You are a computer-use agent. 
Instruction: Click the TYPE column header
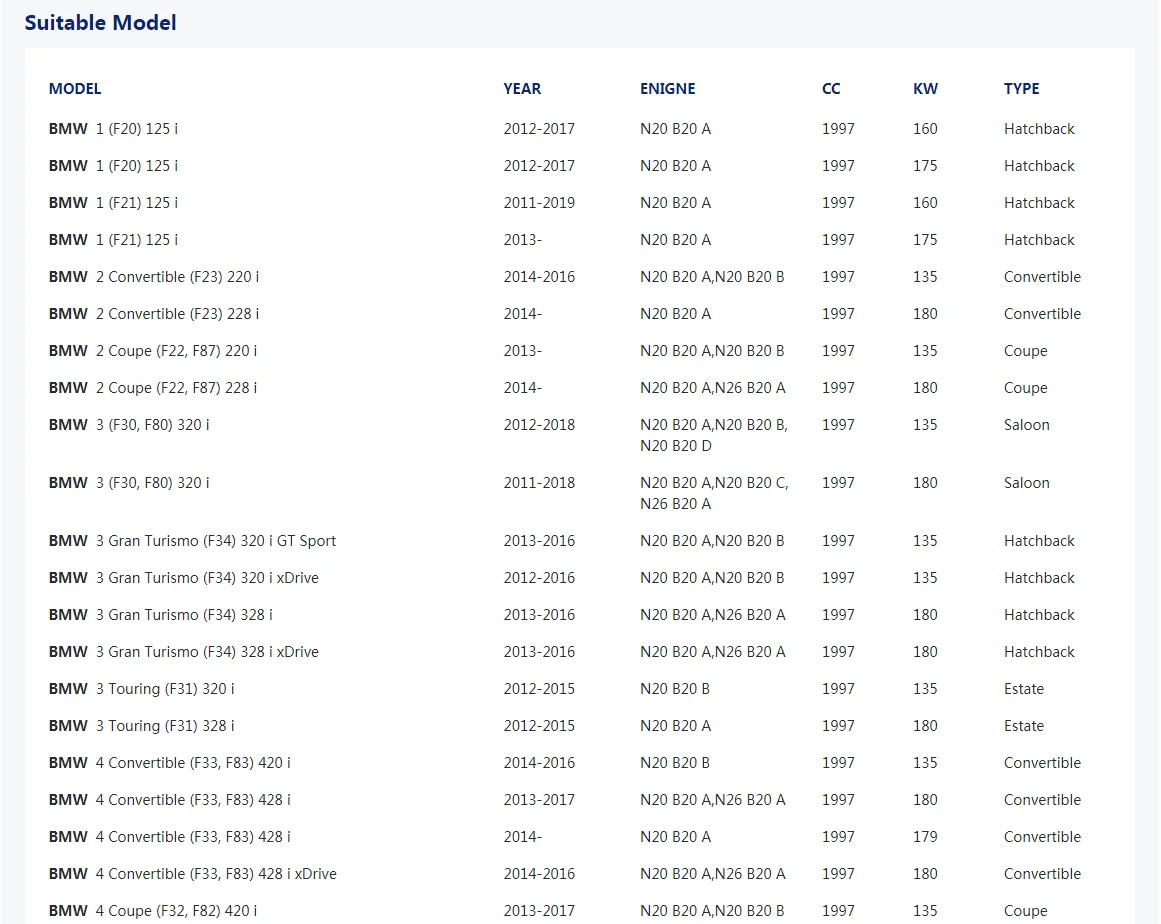(x=1021, y=89)
